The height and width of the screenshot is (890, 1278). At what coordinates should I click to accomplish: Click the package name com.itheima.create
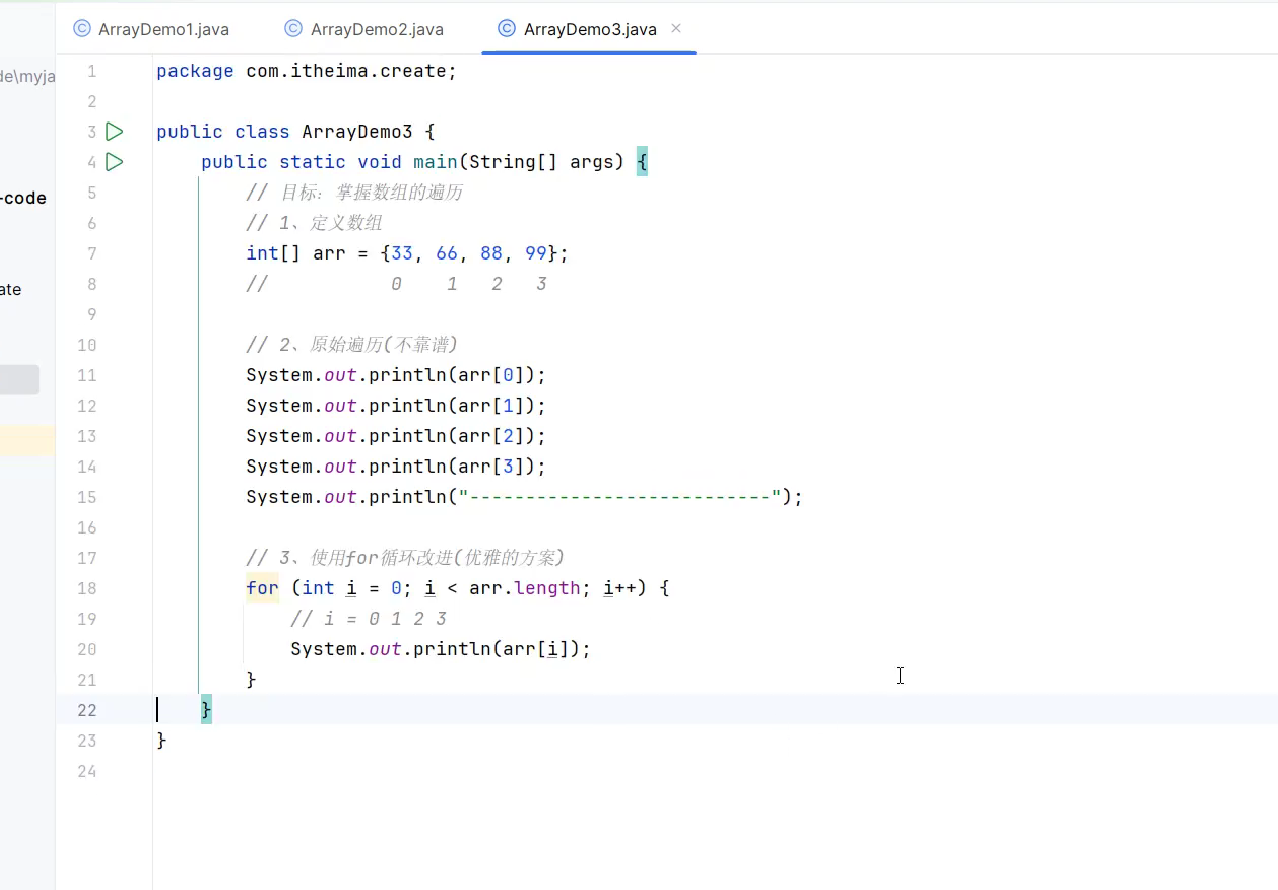[x=348, y=71]
